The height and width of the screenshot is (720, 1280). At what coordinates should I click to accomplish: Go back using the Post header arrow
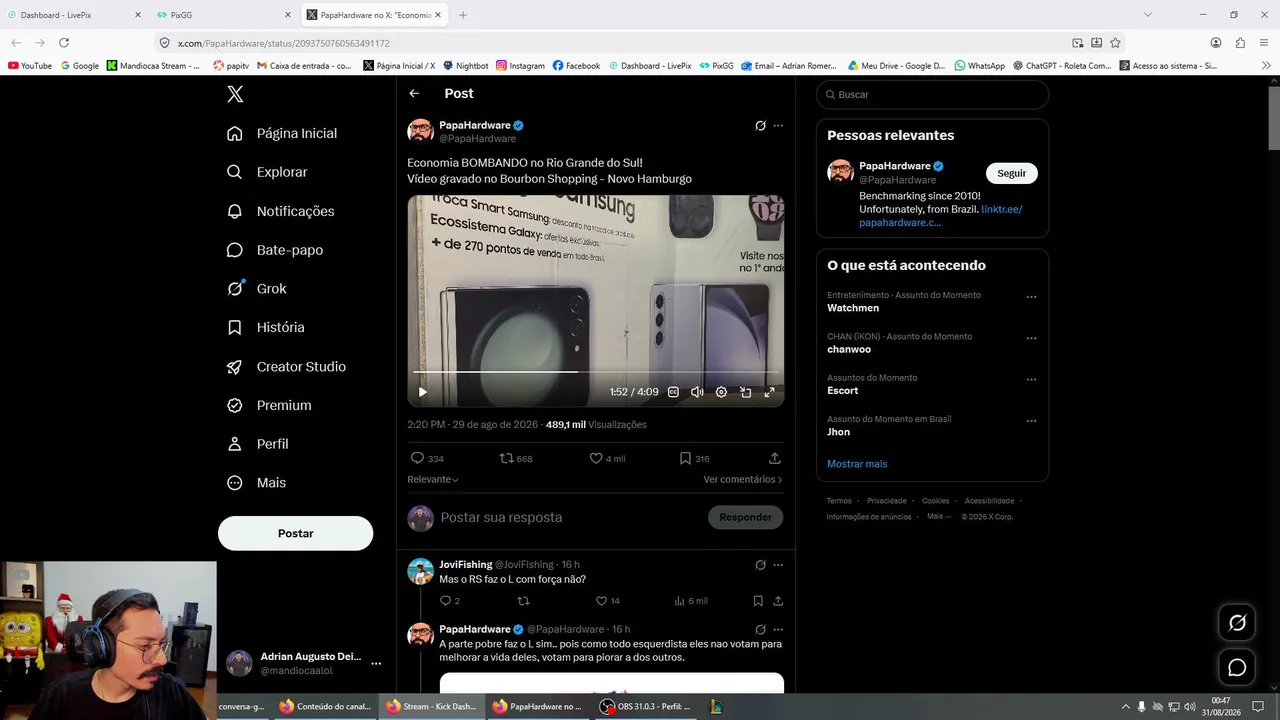414,93
